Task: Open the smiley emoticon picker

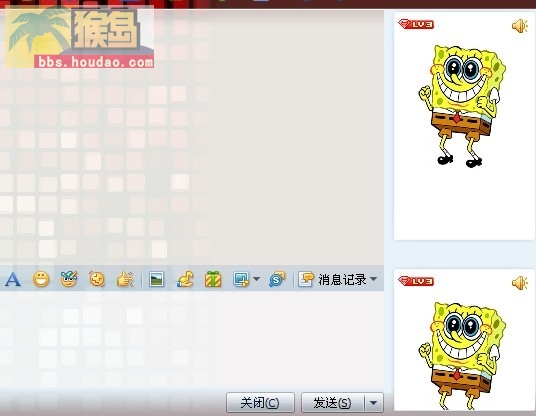Action: [x=41, y=279]
